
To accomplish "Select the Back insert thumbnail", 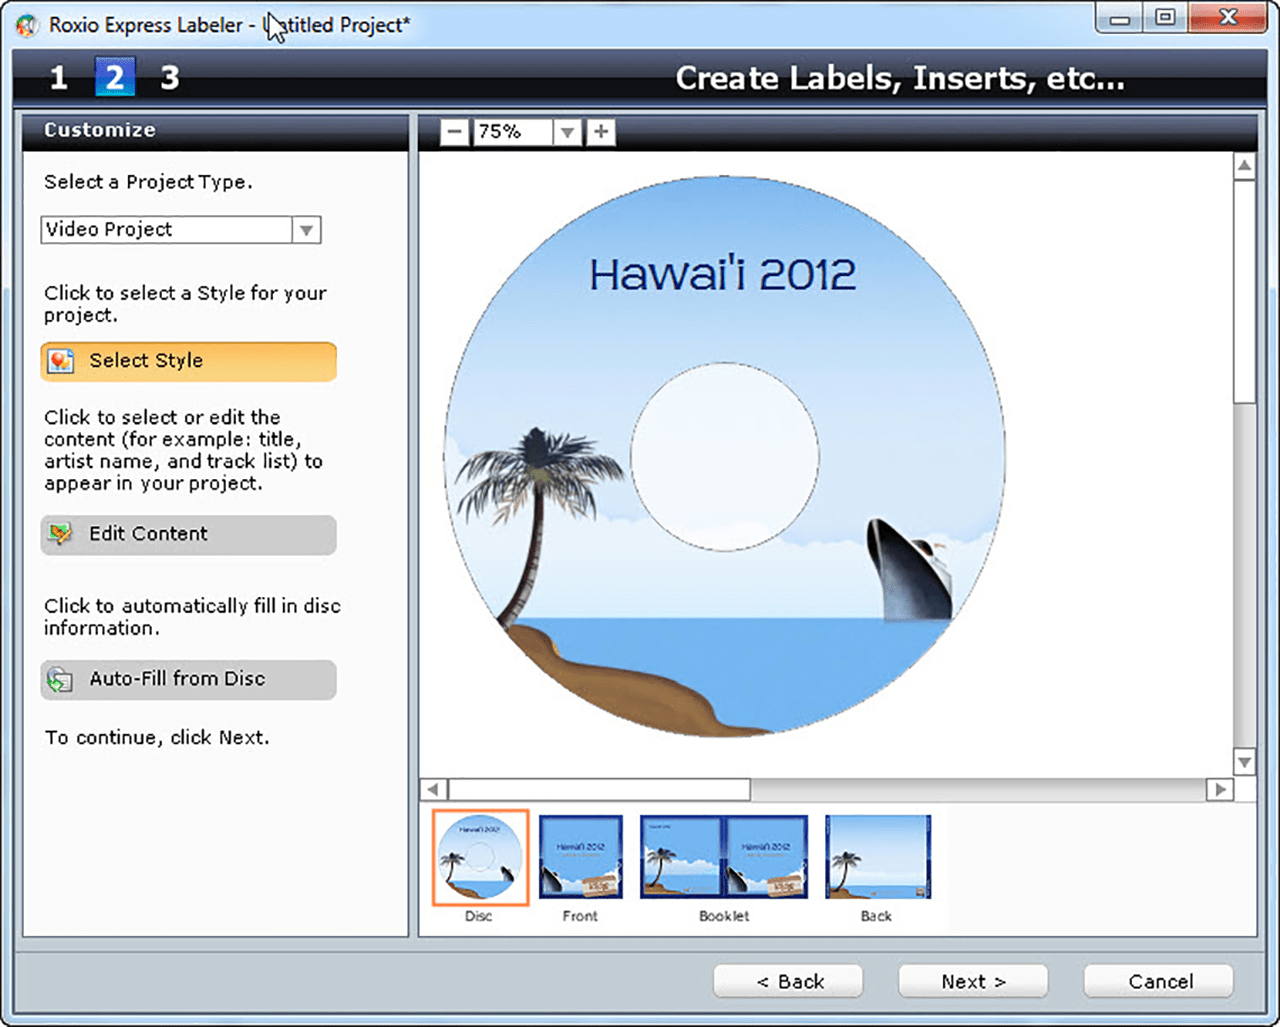I will coord(877,857).
